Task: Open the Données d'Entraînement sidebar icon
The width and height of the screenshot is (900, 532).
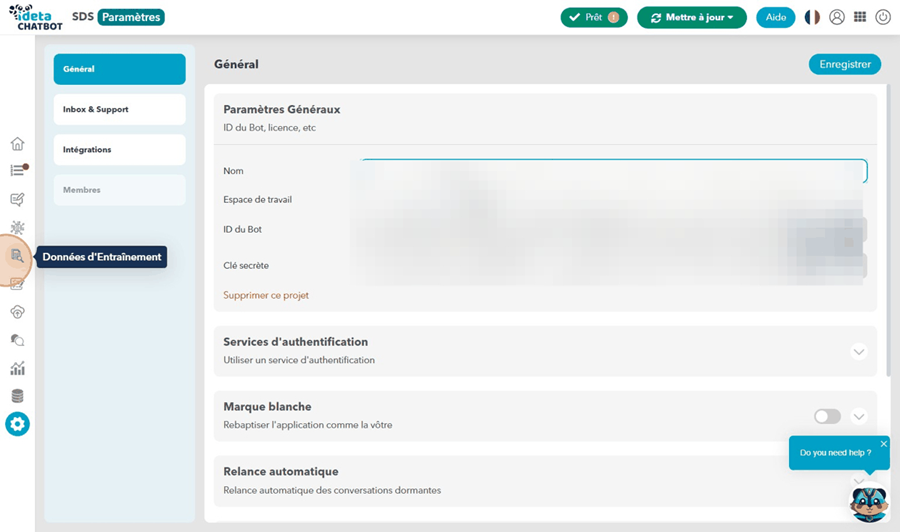Action: [17, 256]
